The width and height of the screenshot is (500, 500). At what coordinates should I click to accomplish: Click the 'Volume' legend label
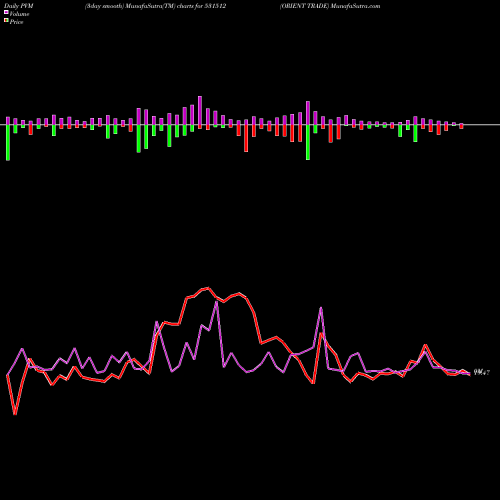(19, 14)
